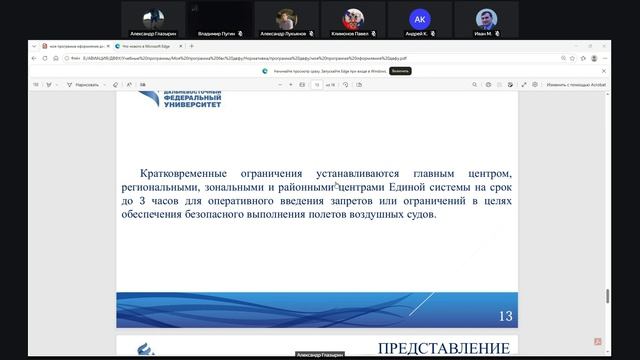640x360 pixels.
Task: Click the save as icon in PDF toolbar
Action: click(x=510, y=85)
